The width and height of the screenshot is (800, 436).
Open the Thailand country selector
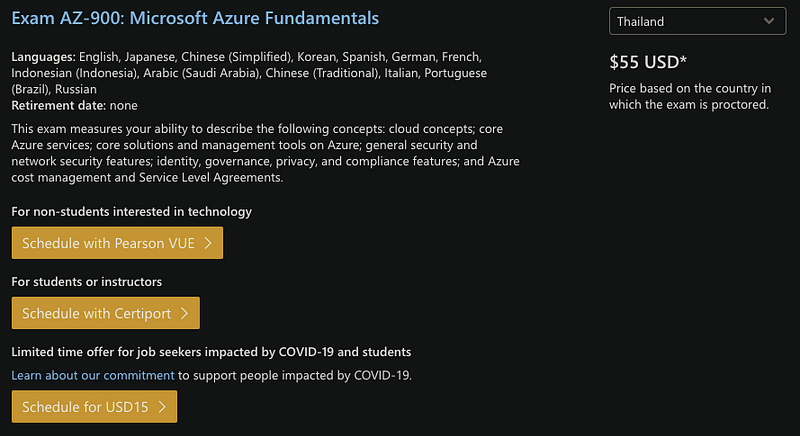pyautogui.click(x=697, y=21)
